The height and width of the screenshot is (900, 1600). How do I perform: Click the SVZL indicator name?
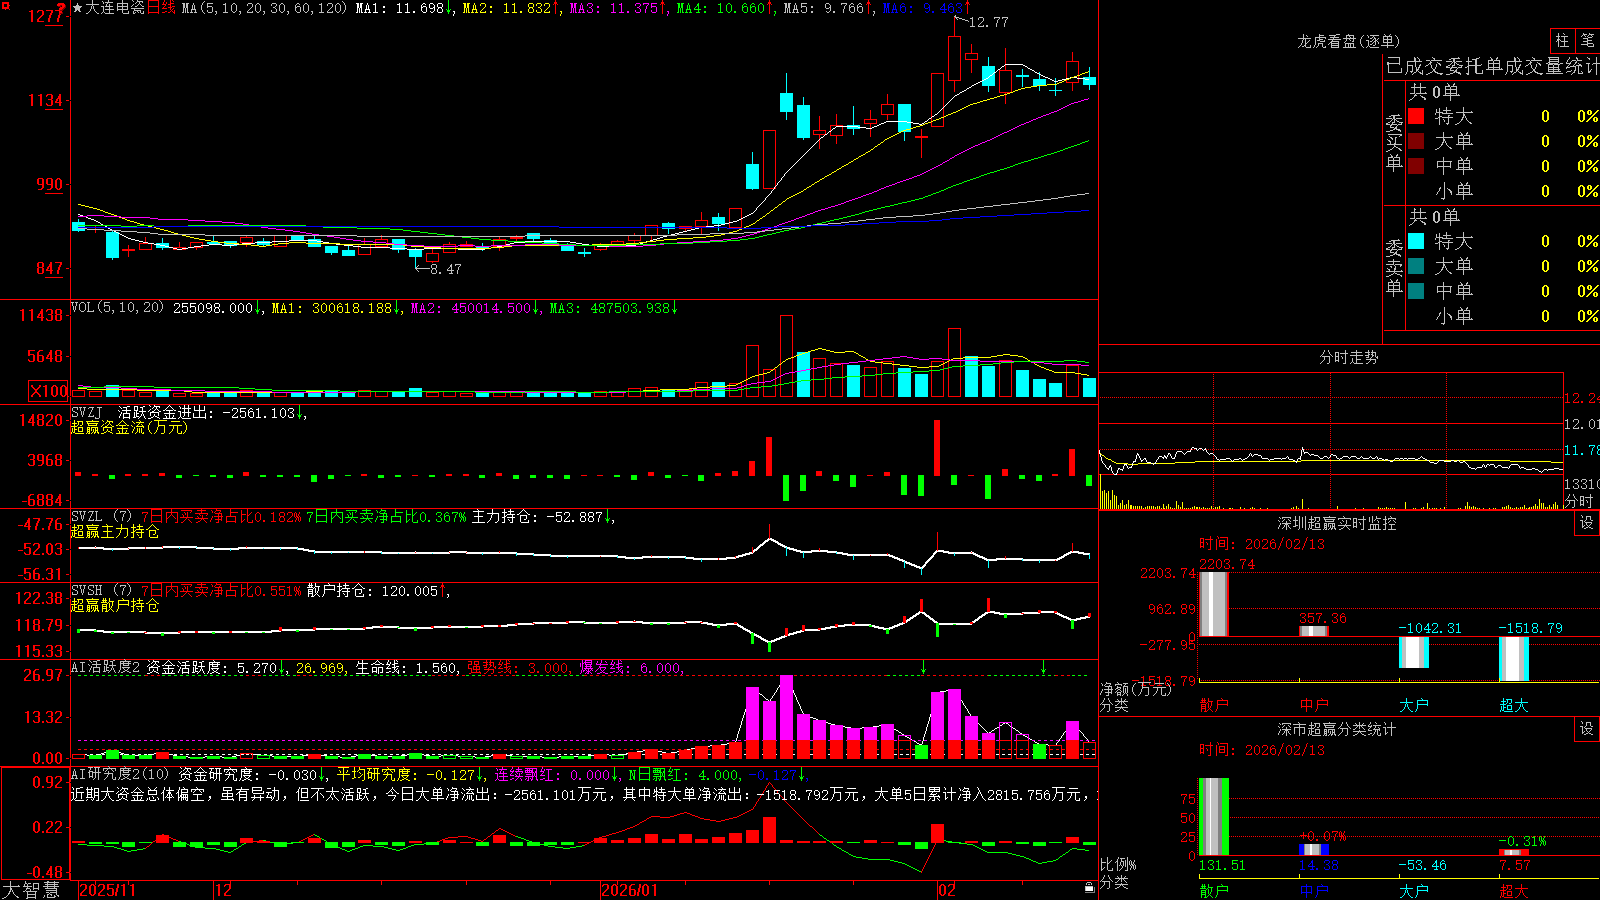tap(87, 516)
